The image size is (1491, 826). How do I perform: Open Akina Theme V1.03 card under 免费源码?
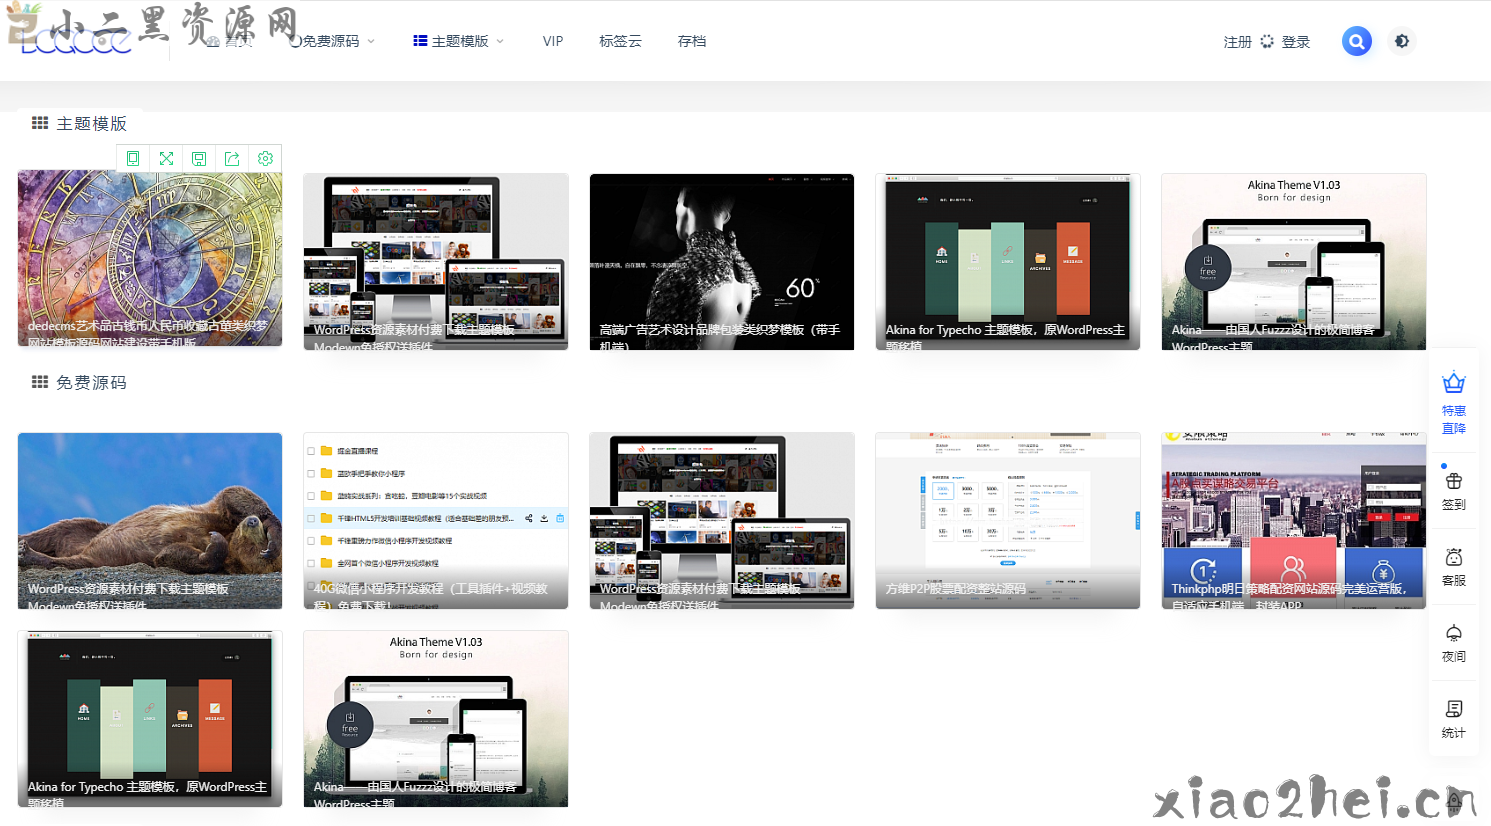[436, 719]
